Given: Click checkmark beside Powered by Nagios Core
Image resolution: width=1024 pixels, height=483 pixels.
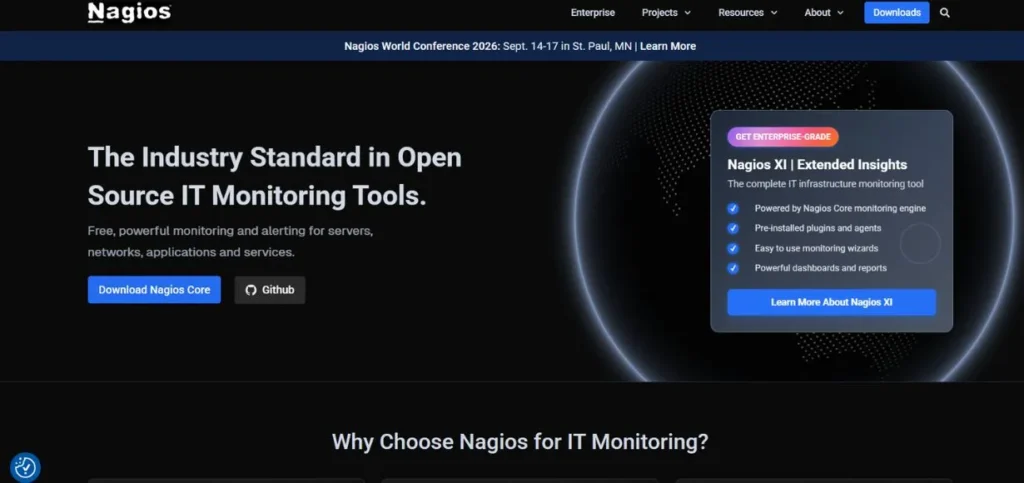Looking at the screenshot, I should (733, 209).
